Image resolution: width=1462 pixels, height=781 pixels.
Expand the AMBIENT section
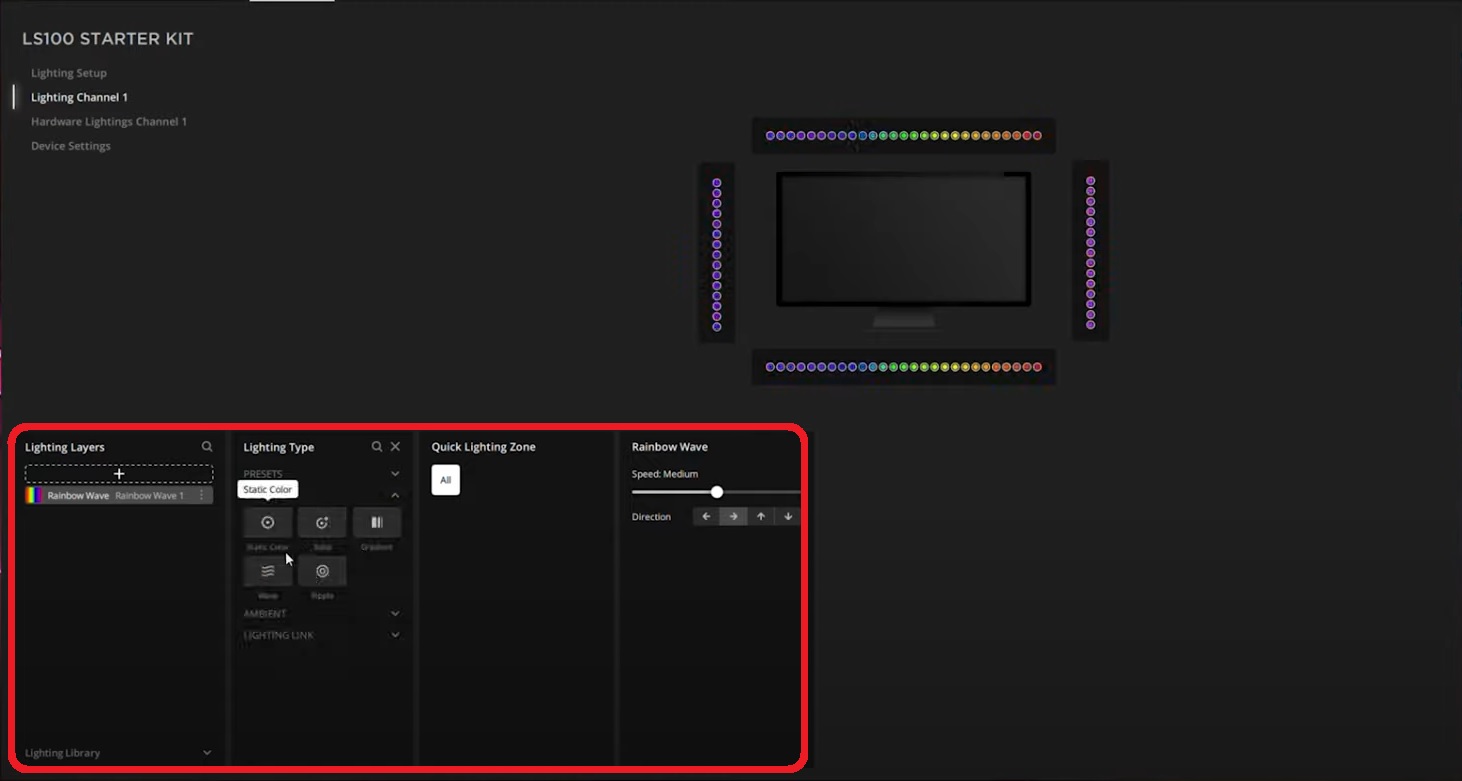point(395,613)
